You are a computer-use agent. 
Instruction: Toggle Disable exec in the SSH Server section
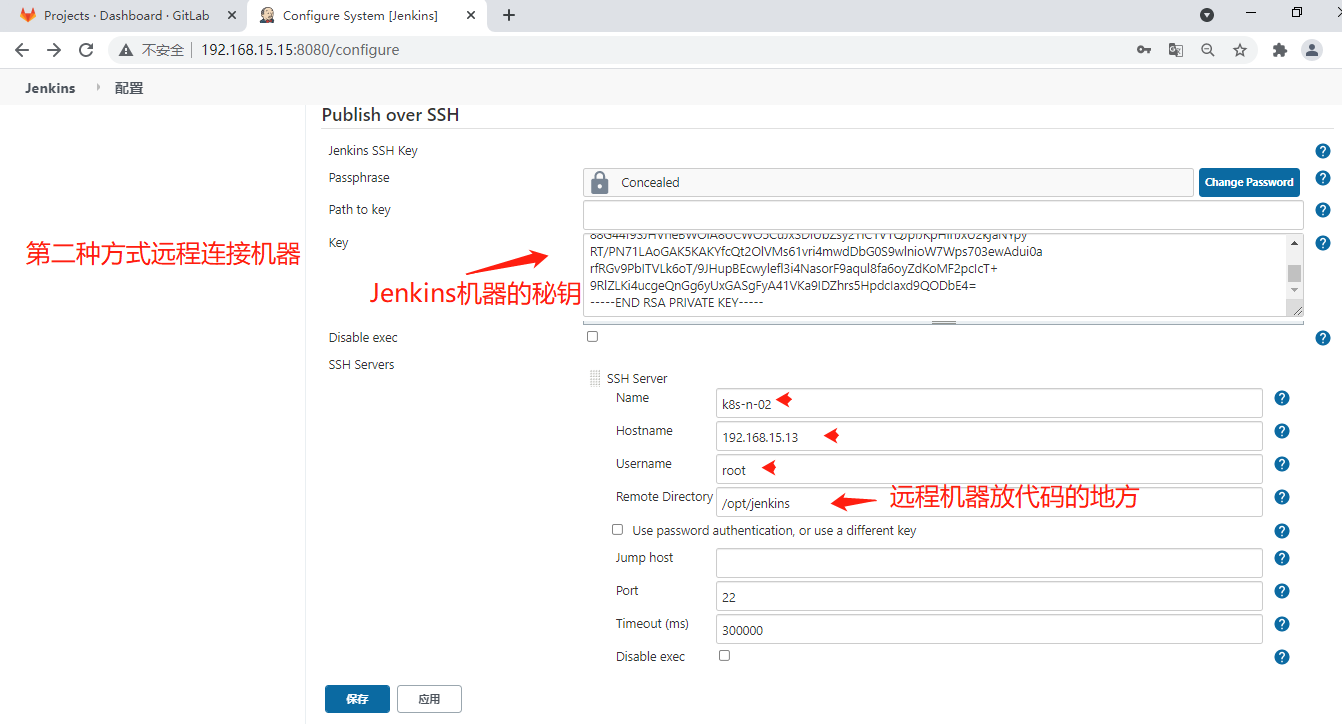point(724,656)
